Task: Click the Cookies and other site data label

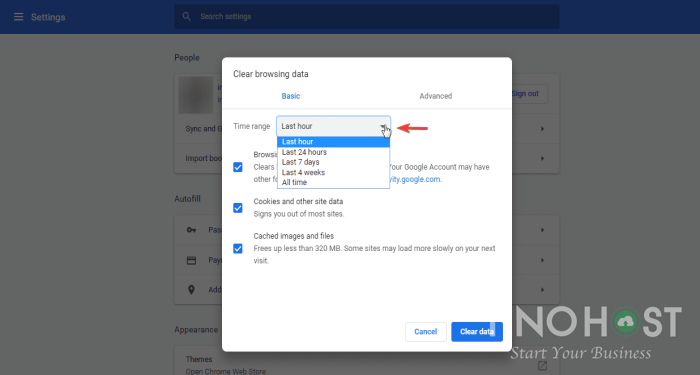Action: click(x=298, y=202)
